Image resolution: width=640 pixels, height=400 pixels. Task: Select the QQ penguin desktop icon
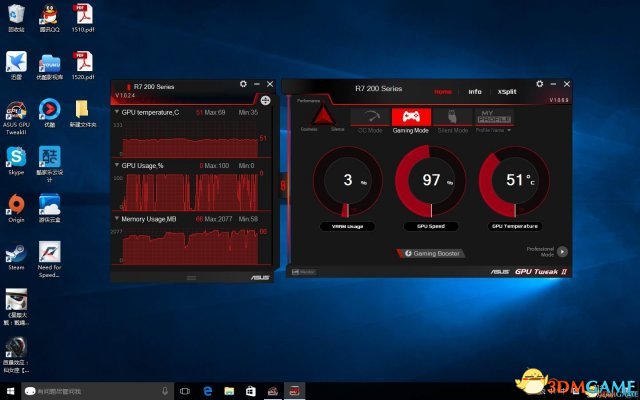[49, 18]
